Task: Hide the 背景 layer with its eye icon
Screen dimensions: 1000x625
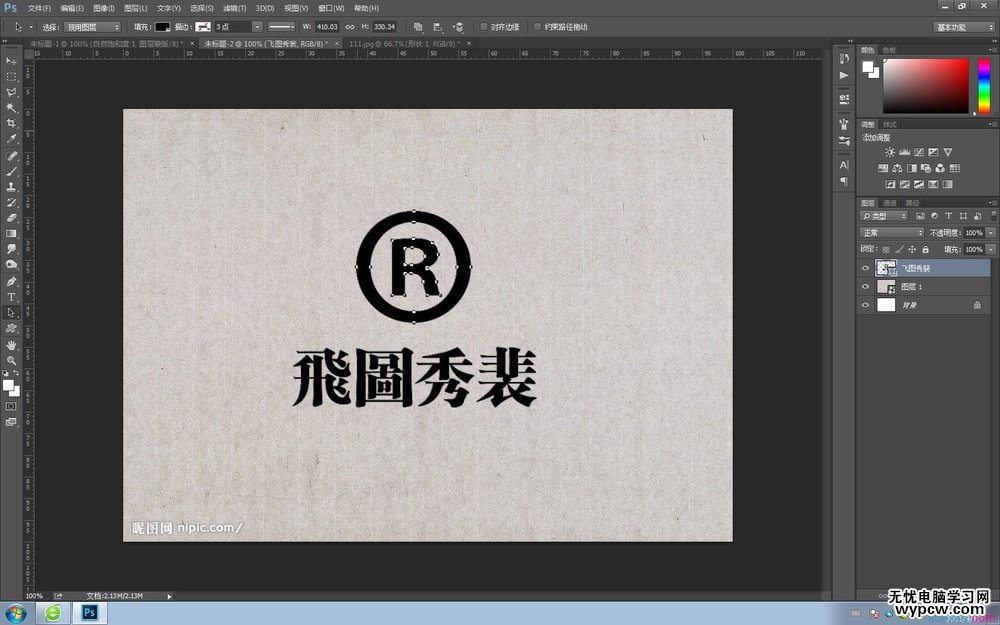Action: pos(866,304)
